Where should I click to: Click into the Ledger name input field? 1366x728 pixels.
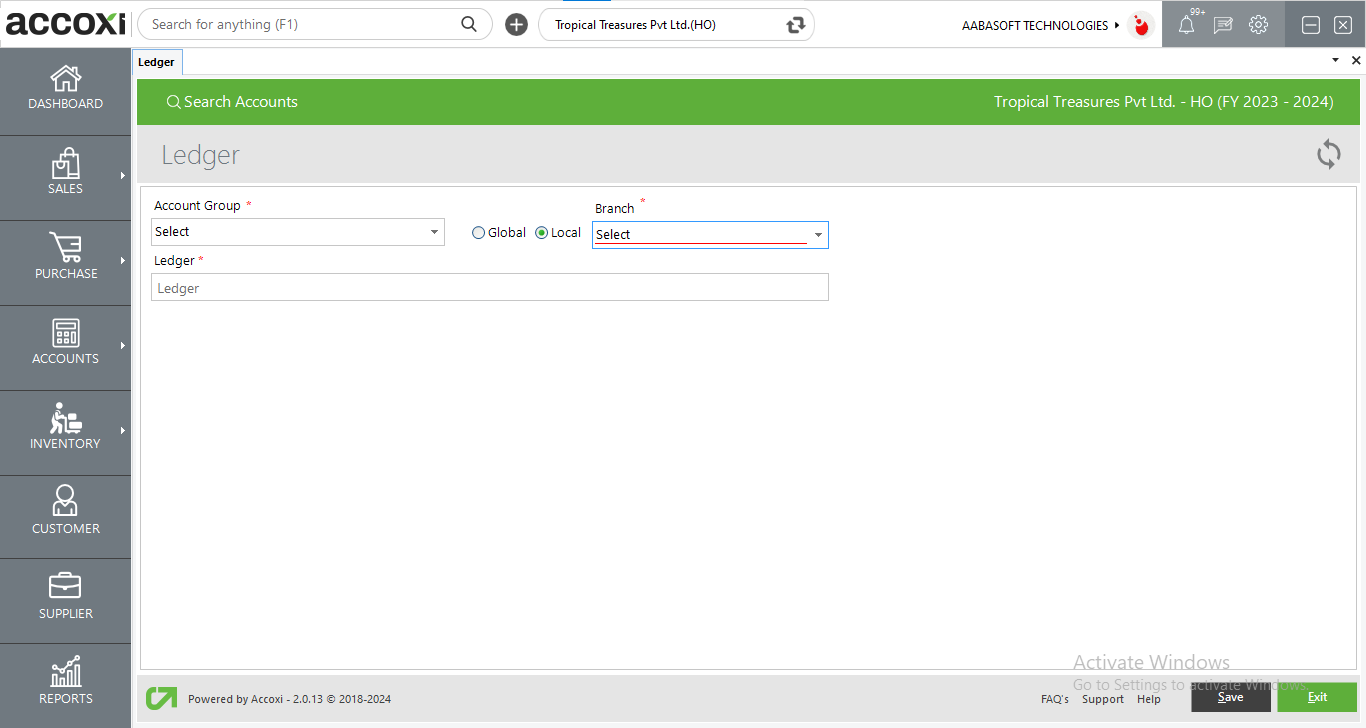tap(489, 288)
